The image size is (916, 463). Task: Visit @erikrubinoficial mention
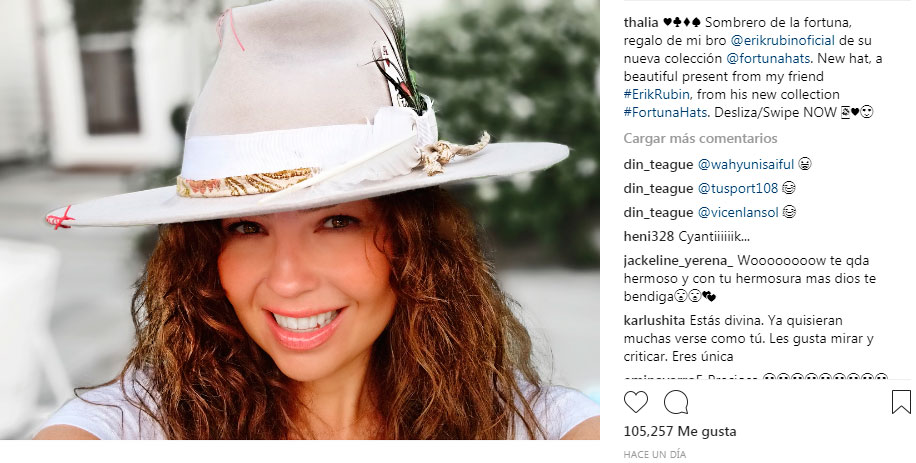click(x=783, y=41)
